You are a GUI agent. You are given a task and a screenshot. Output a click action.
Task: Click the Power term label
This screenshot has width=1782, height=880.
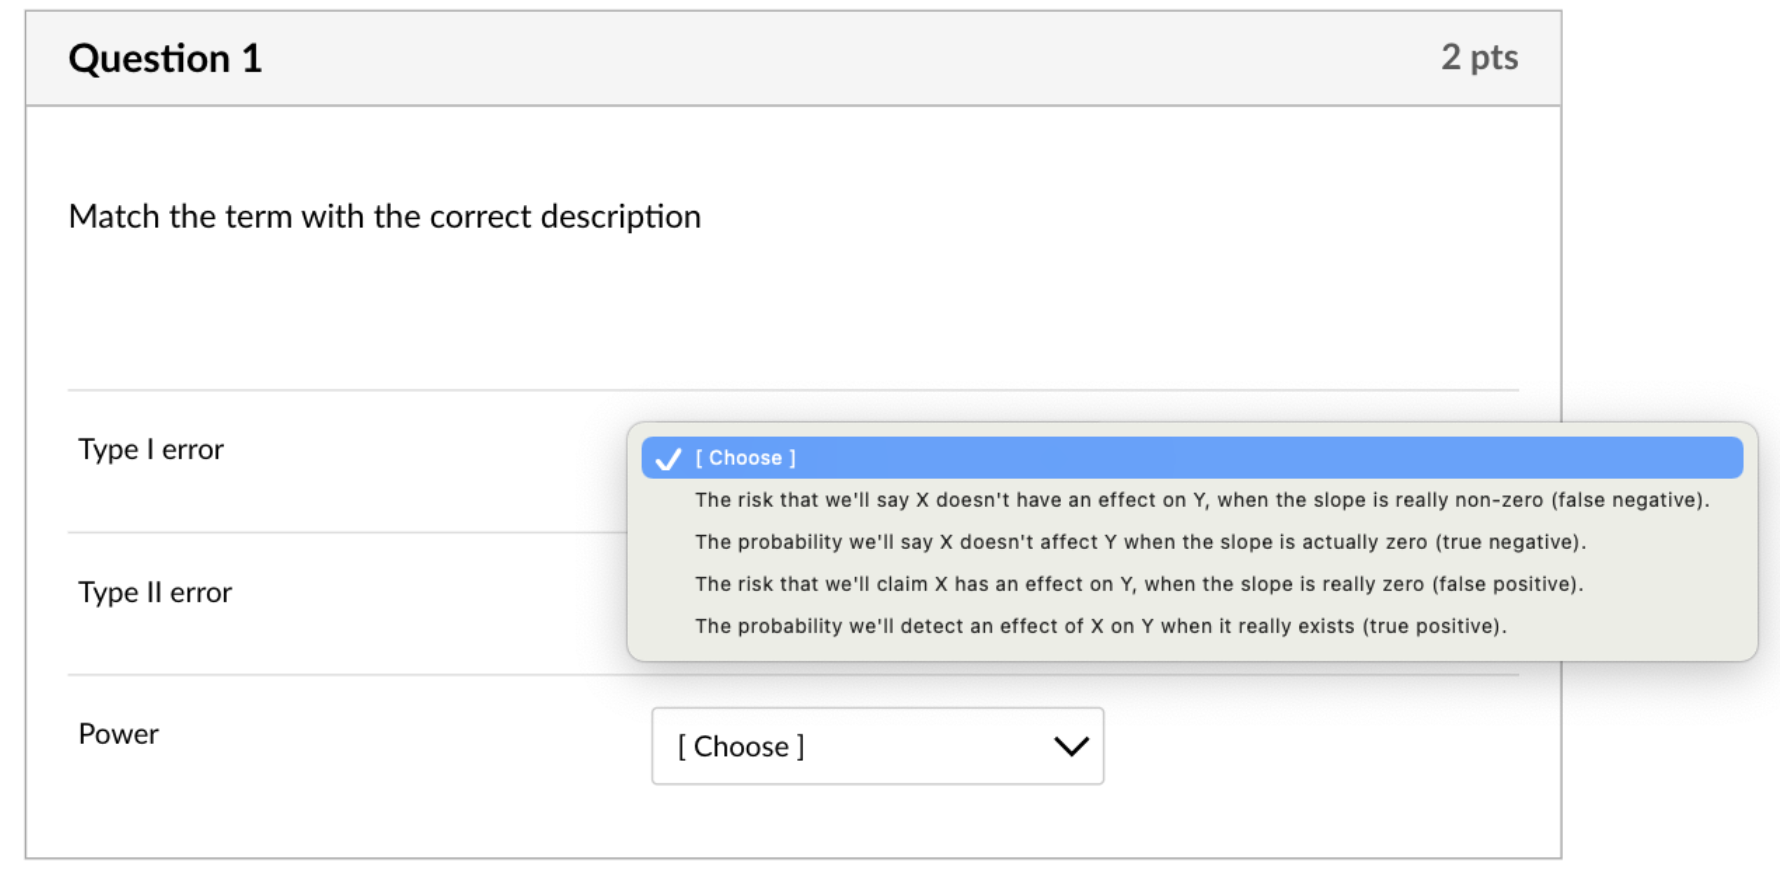[118, 734]
